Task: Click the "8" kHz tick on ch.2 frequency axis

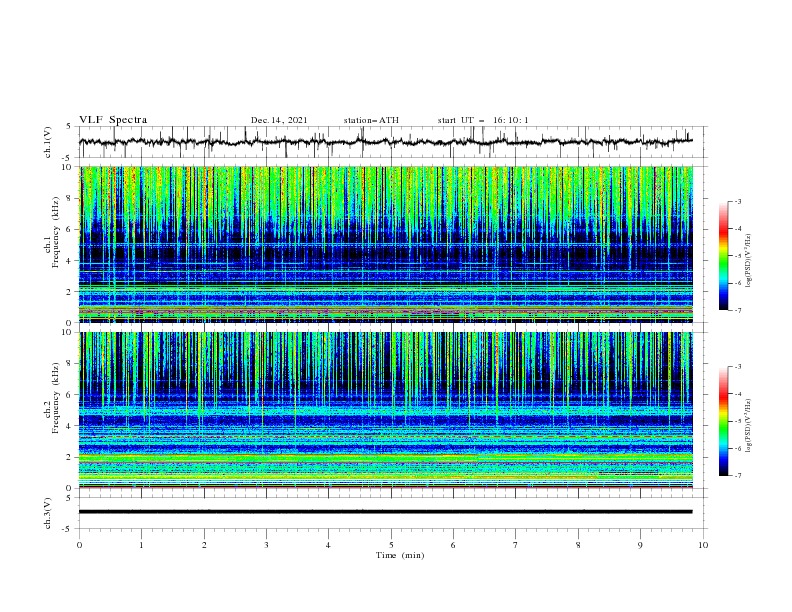Action: click(69, 364)
